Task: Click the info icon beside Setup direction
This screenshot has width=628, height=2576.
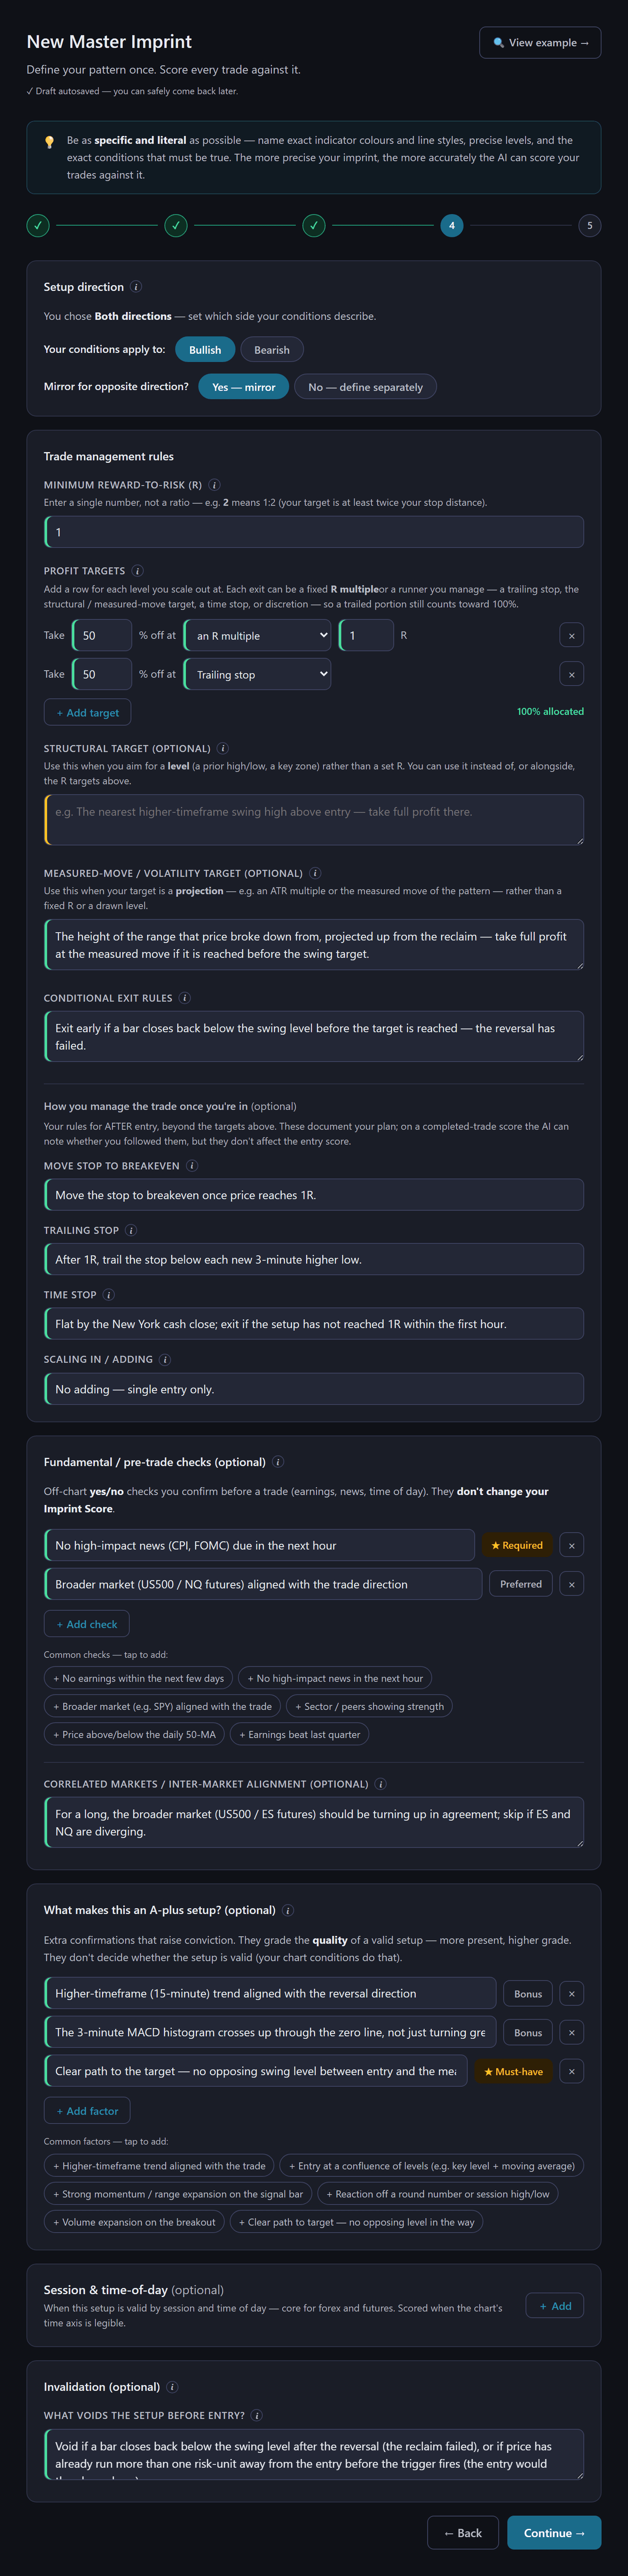Action: pos(136,287)
